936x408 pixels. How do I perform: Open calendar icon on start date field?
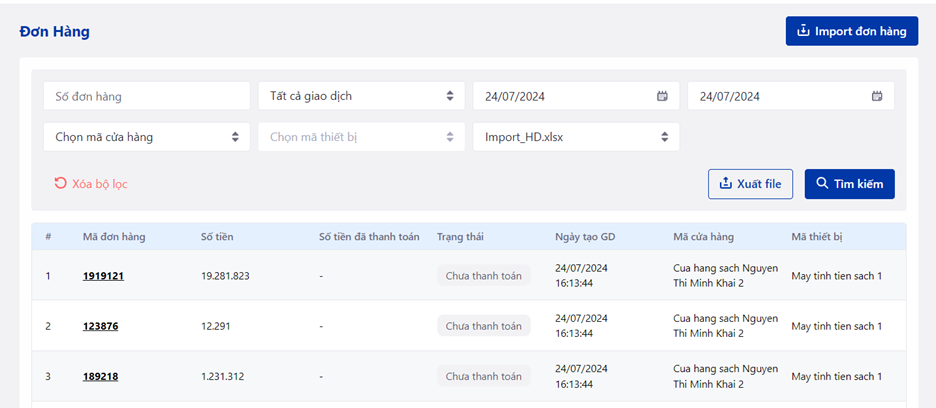[662, 96]
